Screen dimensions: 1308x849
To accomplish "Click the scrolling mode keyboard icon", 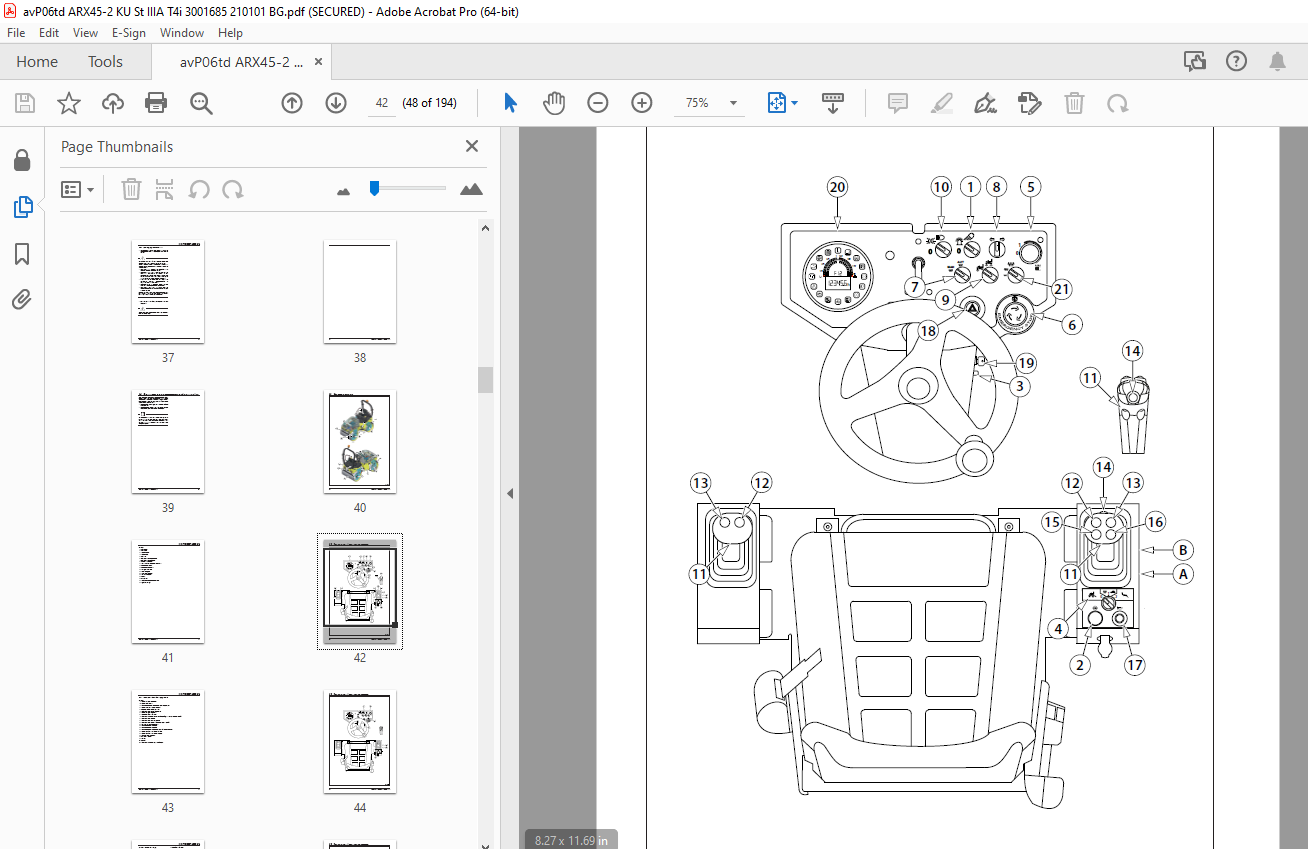I will click(x=833, y=103).
